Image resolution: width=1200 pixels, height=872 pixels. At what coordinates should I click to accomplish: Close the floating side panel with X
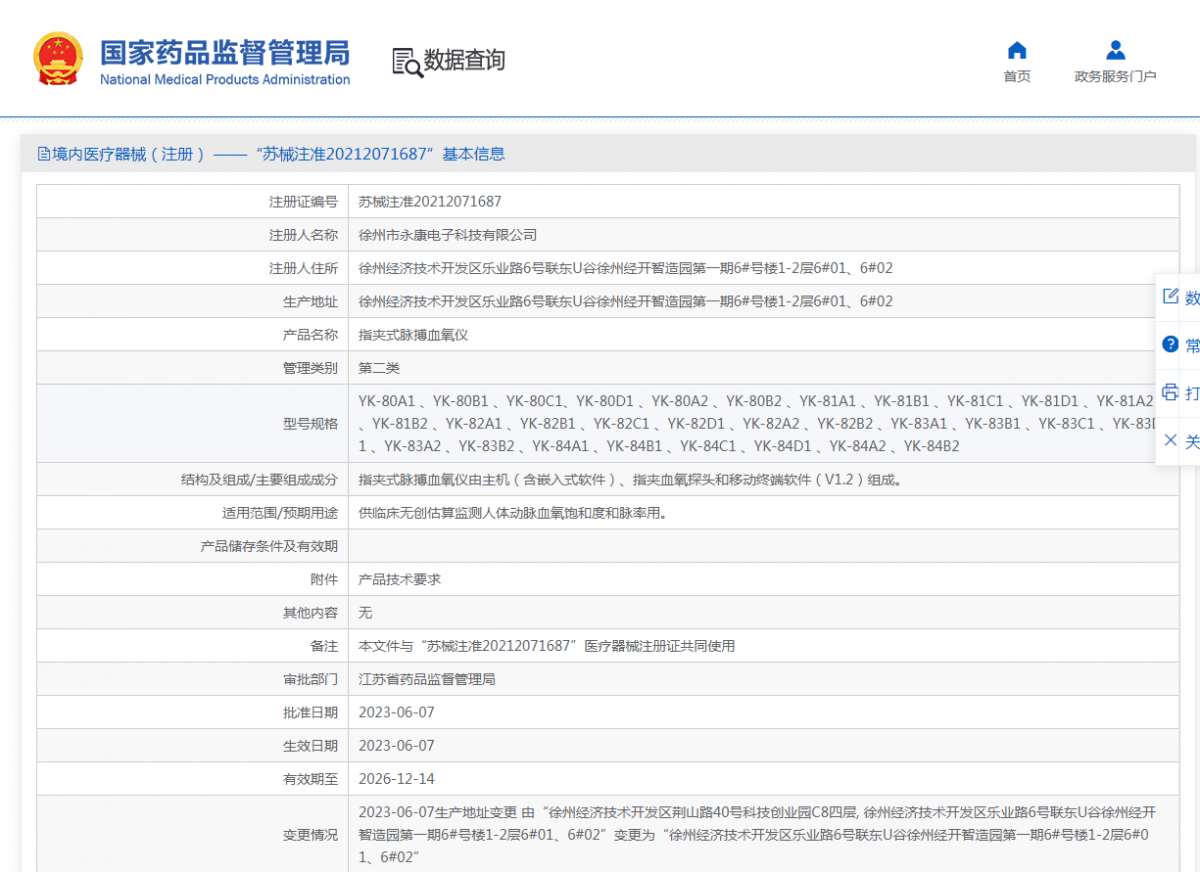click(1170, 440)
